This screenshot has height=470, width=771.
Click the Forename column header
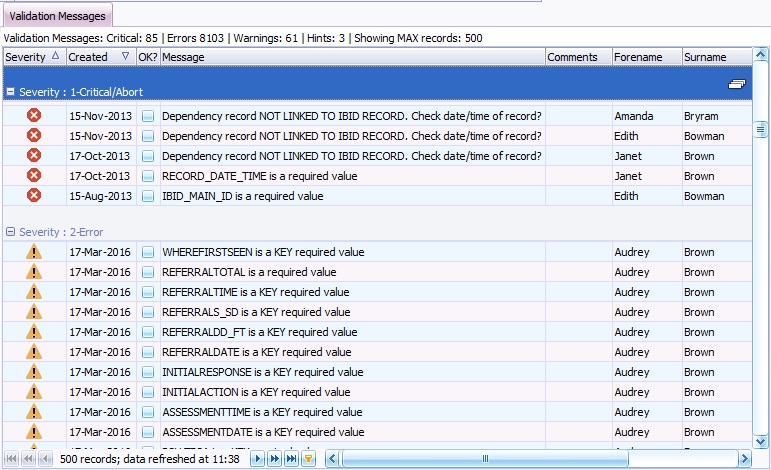pos(646,57)
